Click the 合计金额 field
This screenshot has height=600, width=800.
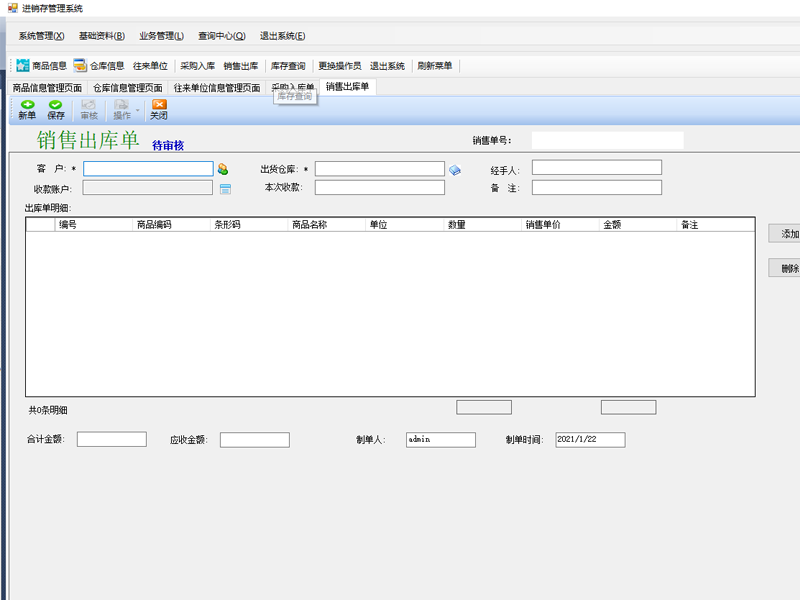pyautogui.click(x=112, y=439)
